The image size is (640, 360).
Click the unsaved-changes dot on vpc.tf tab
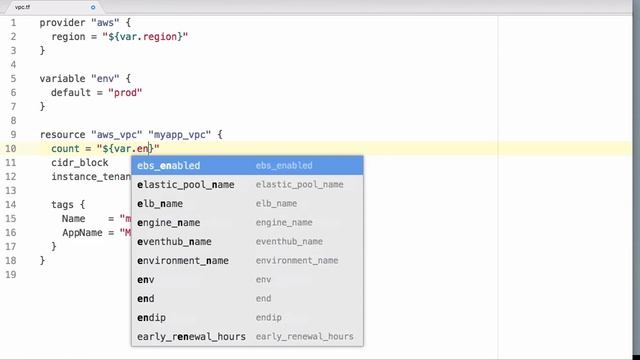click(93, 7)
